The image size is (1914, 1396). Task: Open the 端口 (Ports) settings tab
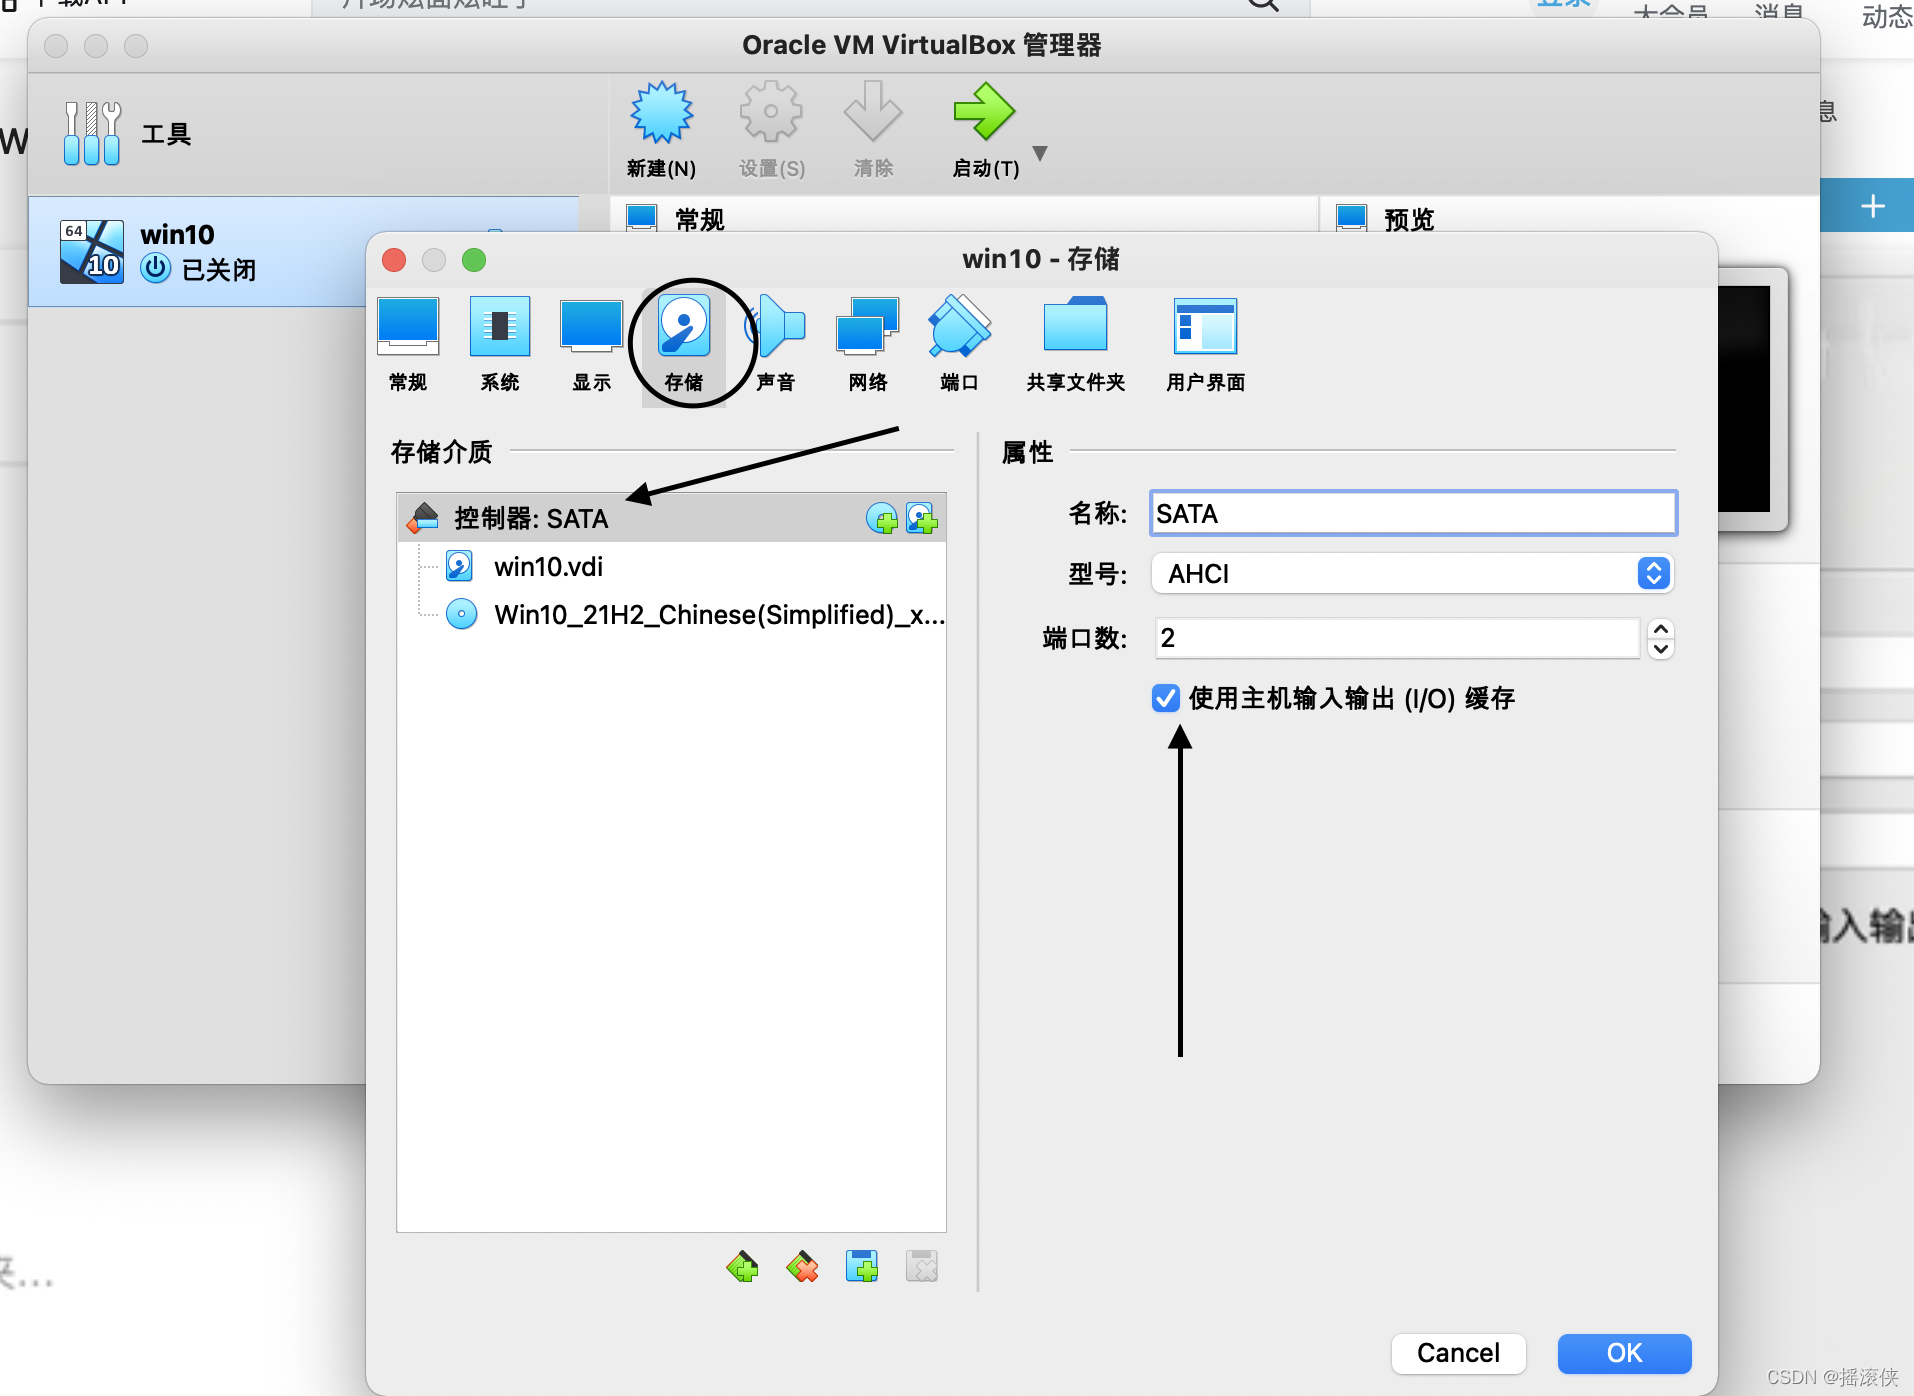tap(959, 345)
